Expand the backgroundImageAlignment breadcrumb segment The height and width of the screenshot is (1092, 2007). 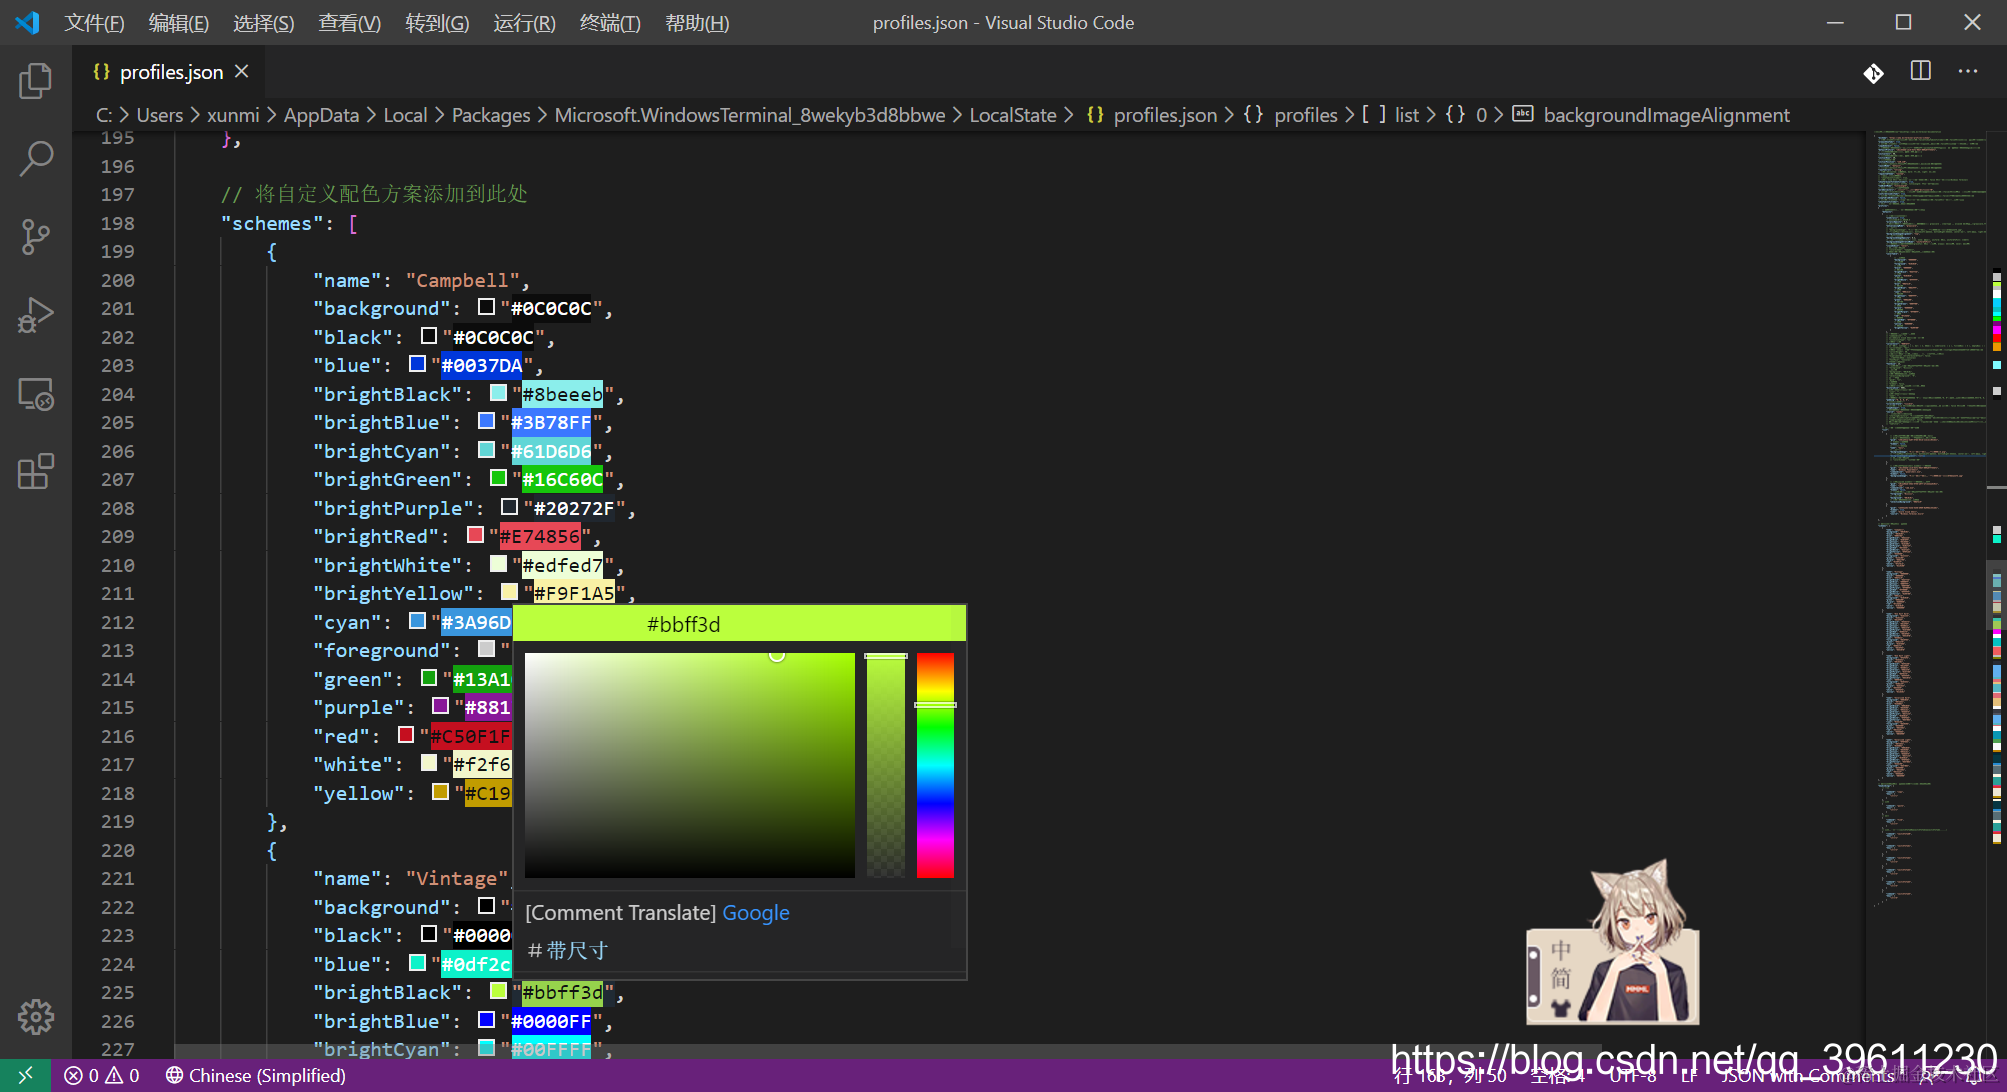click(1665, 115)
